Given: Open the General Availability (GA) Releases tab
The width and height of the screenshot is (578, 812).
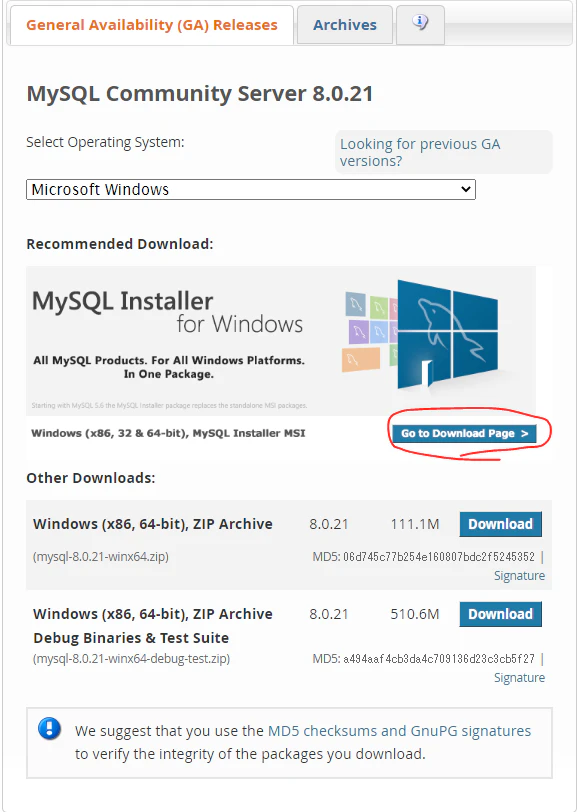Looking at the screenshot, I should (x=151, y=25).
